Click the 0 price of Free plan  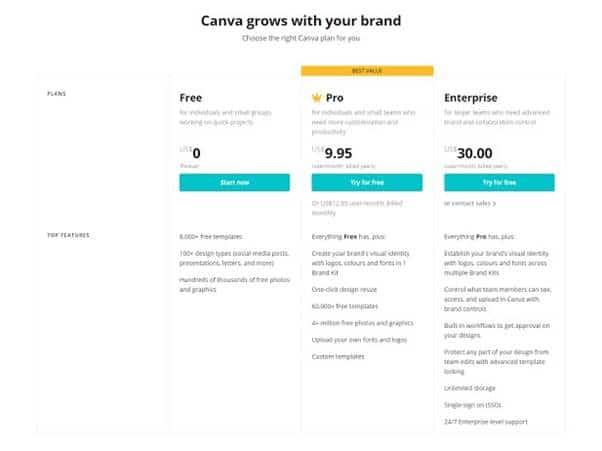pos(196,154)
